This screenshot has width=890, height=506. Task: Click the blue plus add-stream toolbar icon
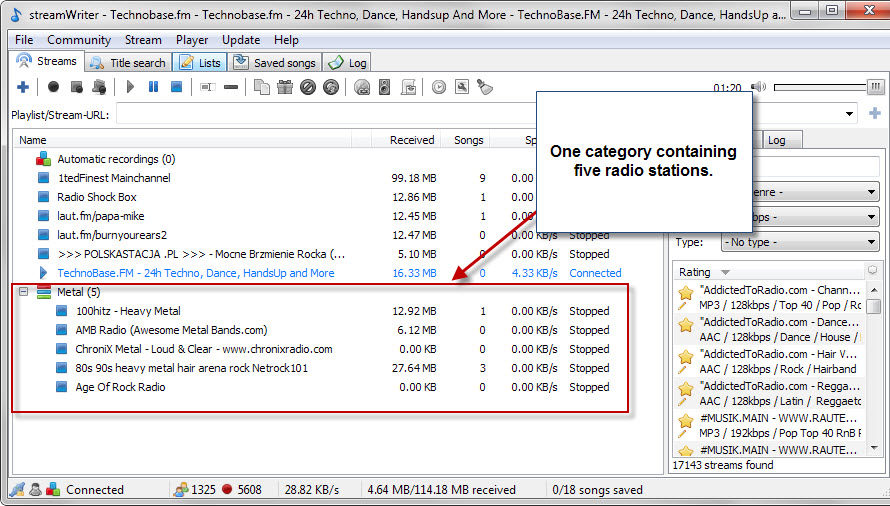pos(23,87)
